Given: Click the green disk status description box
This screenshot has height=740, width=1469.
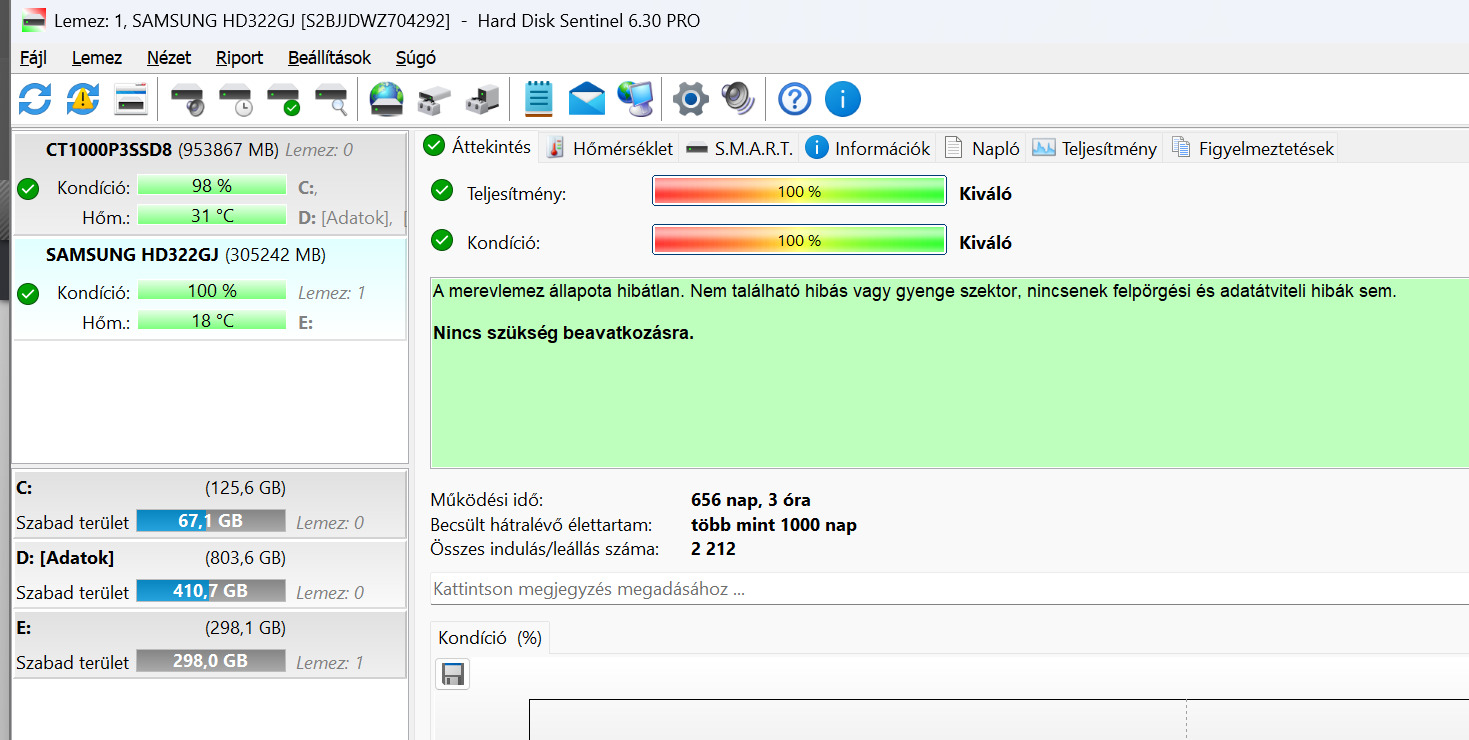Looking at the screenshot, I should point(949,374).
